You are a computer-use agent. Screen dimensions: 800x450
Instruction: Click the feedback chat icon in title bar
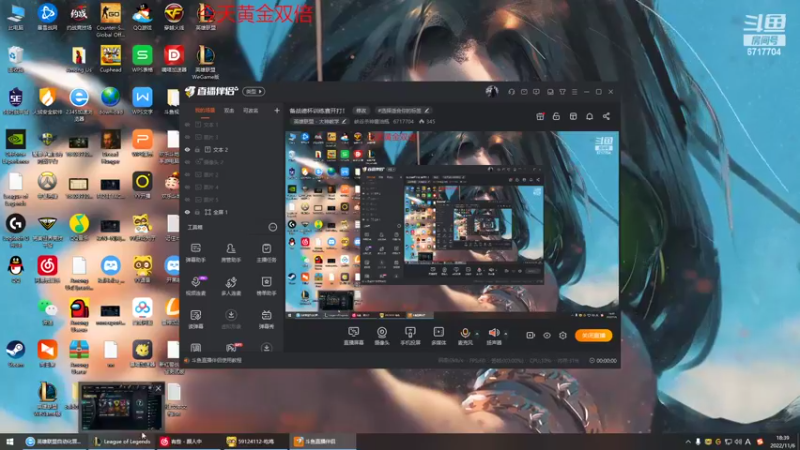pyautogui.click(x=536, y=92)
